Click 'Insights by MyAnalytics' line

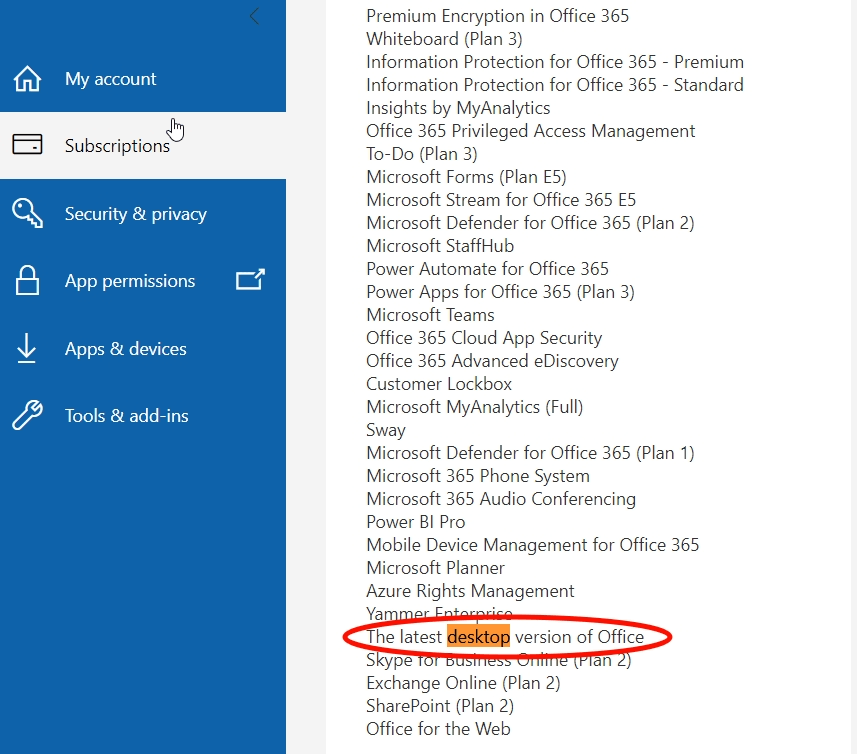pyautogui.click(x=458, y=108)
